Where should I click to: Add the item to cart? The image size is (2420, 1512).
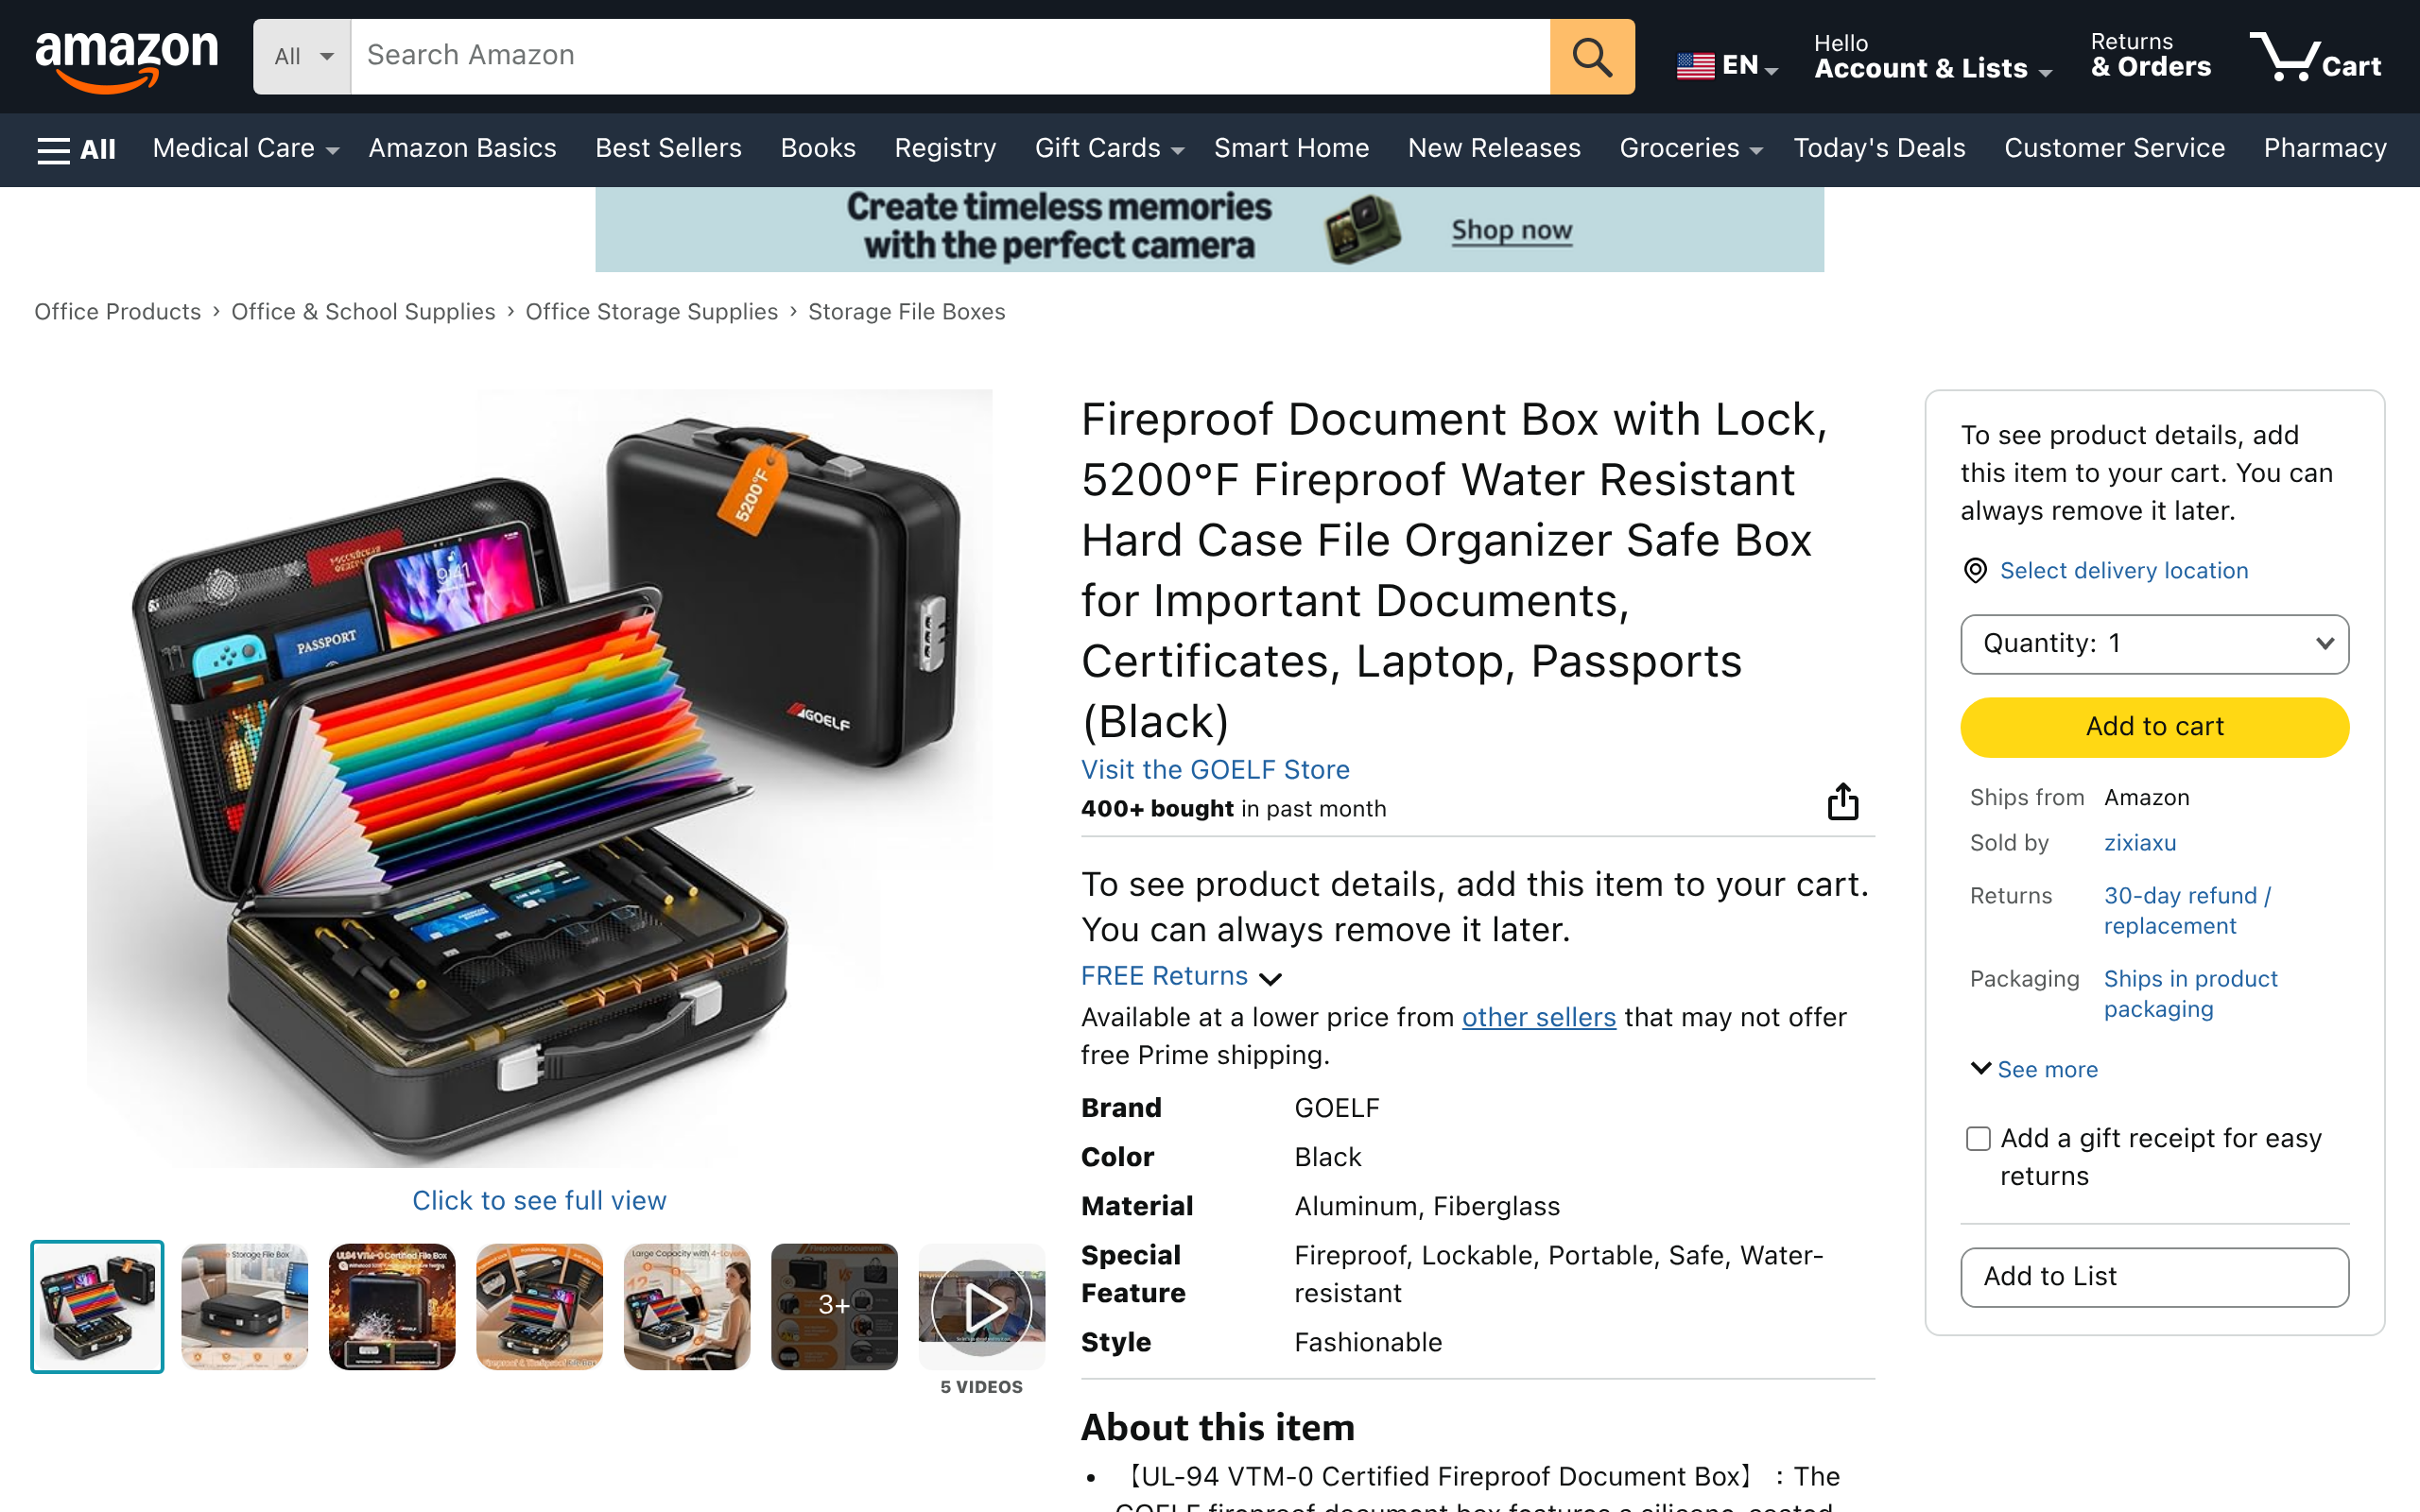coord(2154,727)
